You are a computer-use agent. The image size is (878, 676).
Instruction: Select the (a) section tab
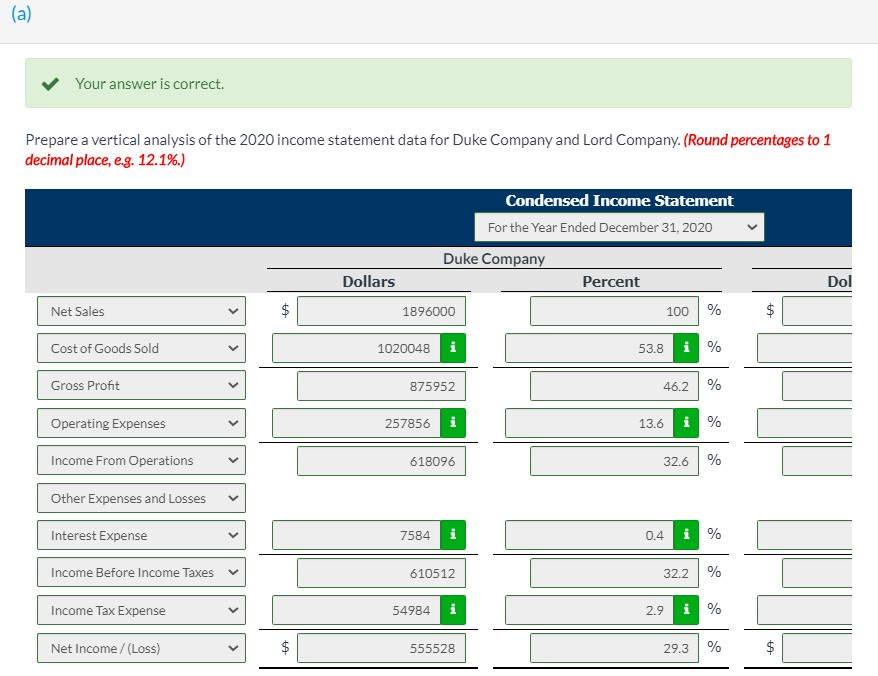(x=20, y=14)
